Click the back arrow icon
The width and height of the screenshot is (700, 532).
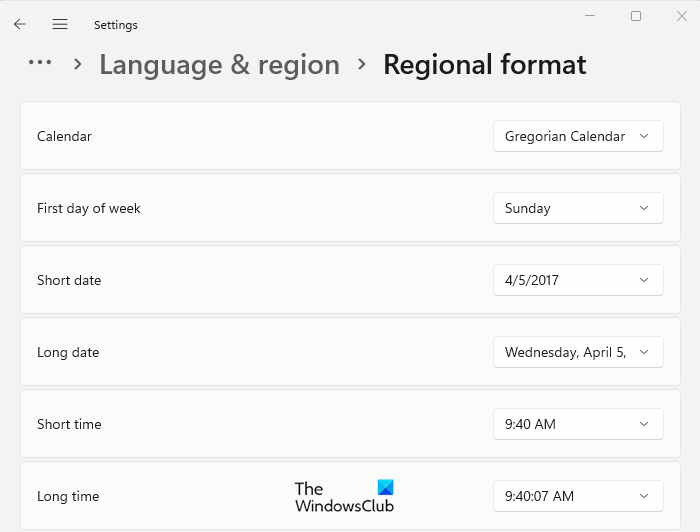(20, 24)
